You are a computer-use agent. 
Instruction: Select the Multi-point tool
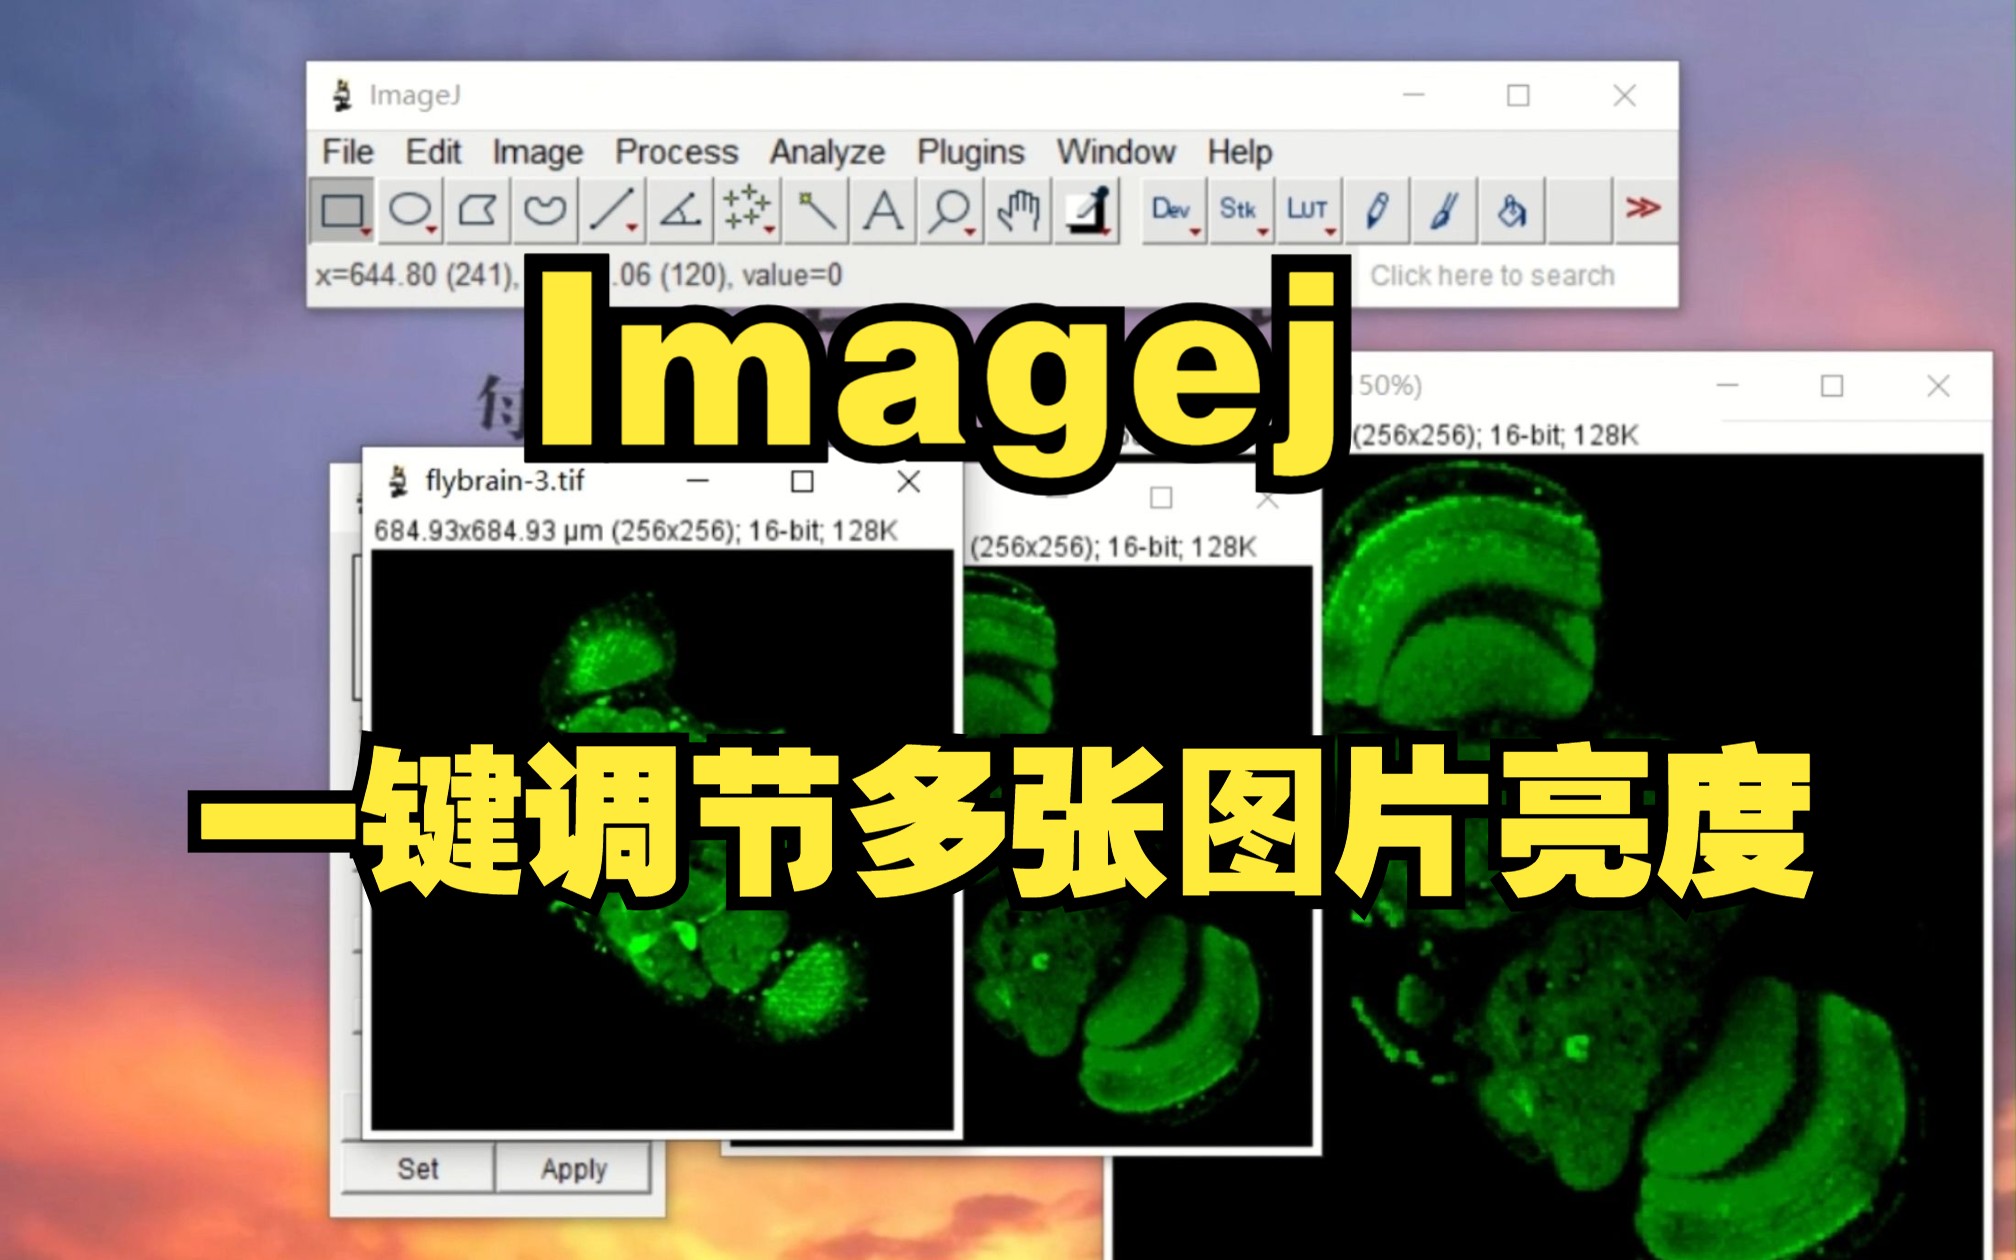tap(747, 211)
